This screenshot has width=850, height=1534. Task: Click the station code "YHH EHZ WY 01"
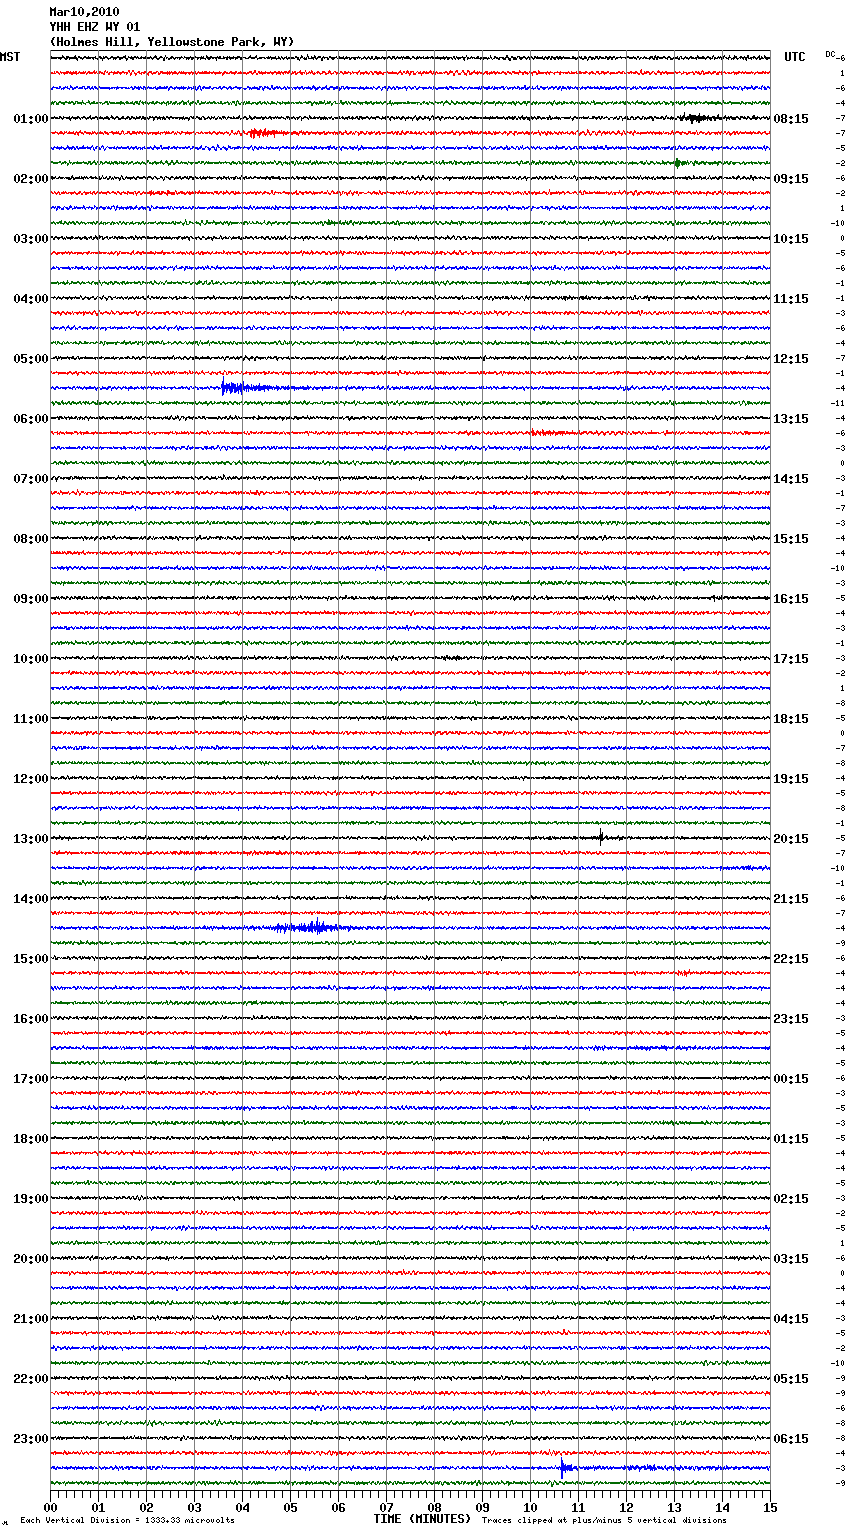point(95,27)
